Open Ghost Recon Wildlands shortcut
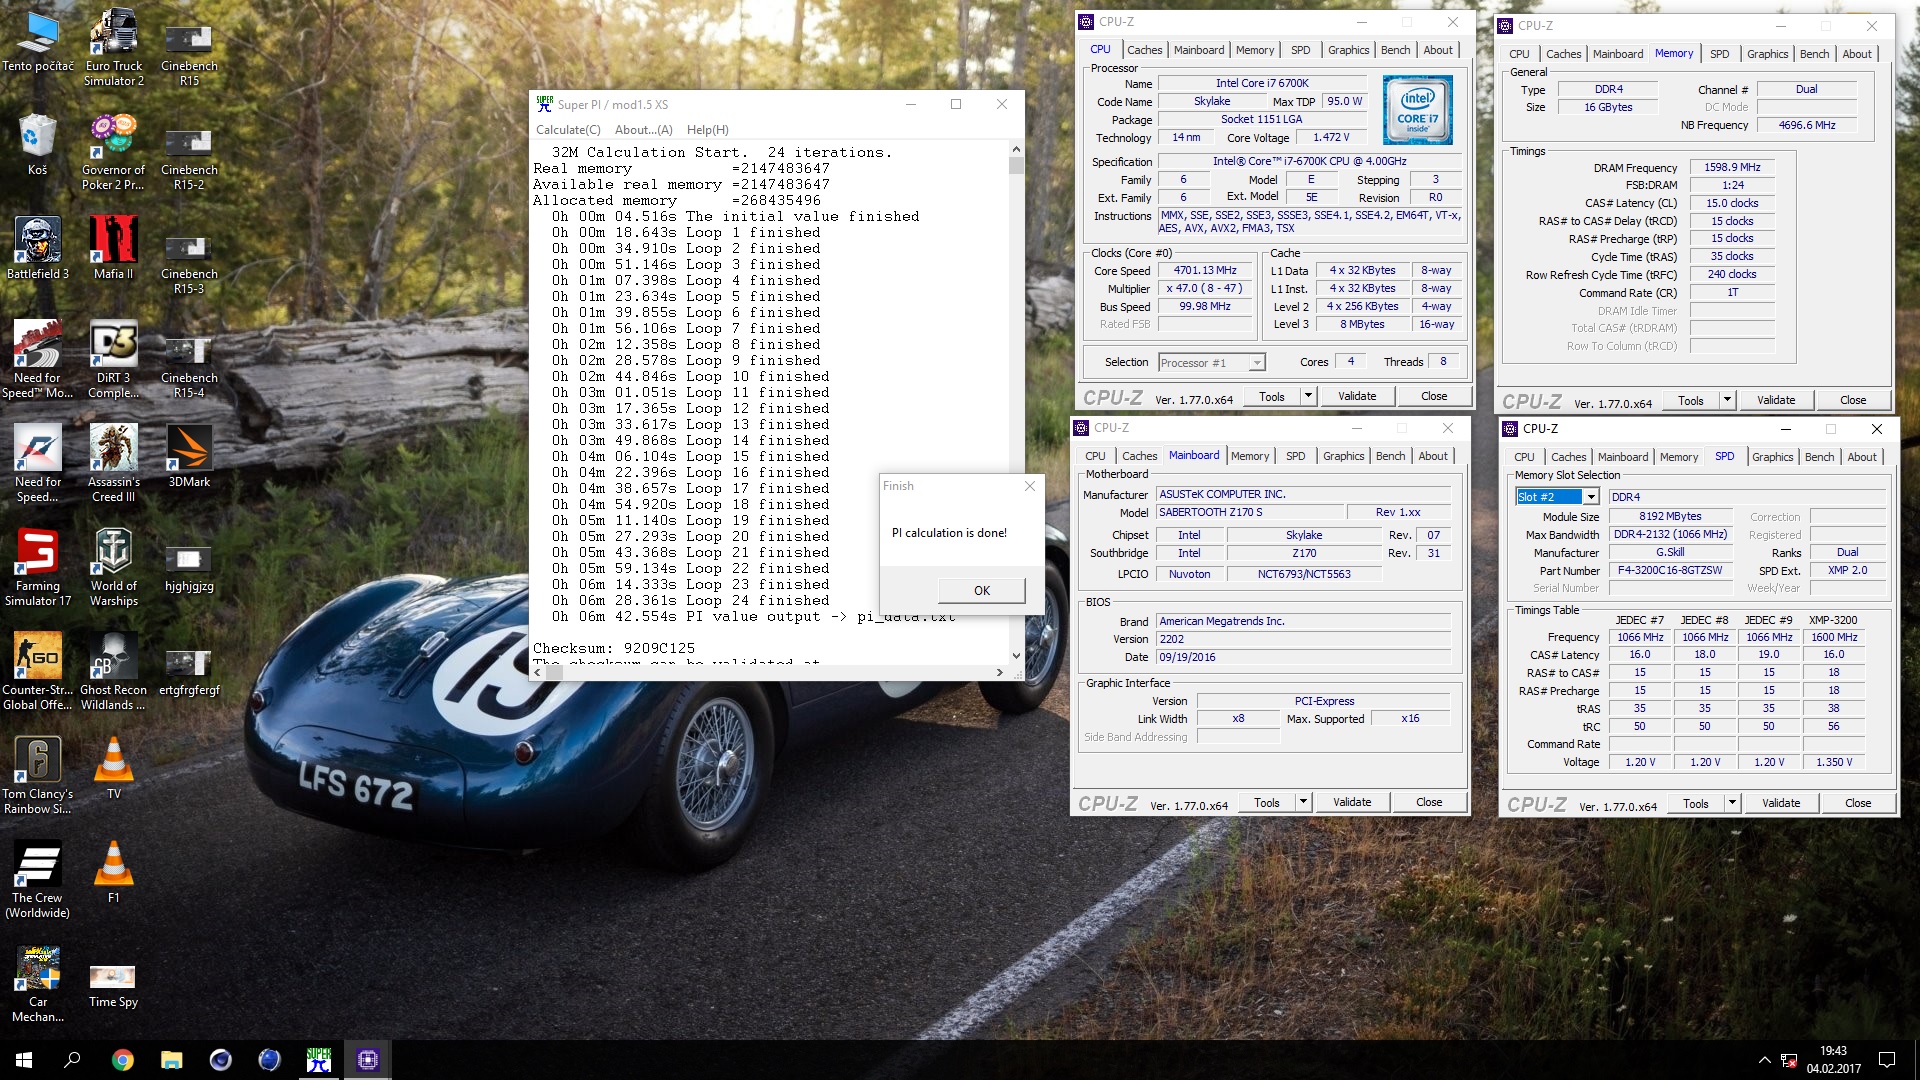The width and height of the screenshot is (1920, 1080). 113,671
